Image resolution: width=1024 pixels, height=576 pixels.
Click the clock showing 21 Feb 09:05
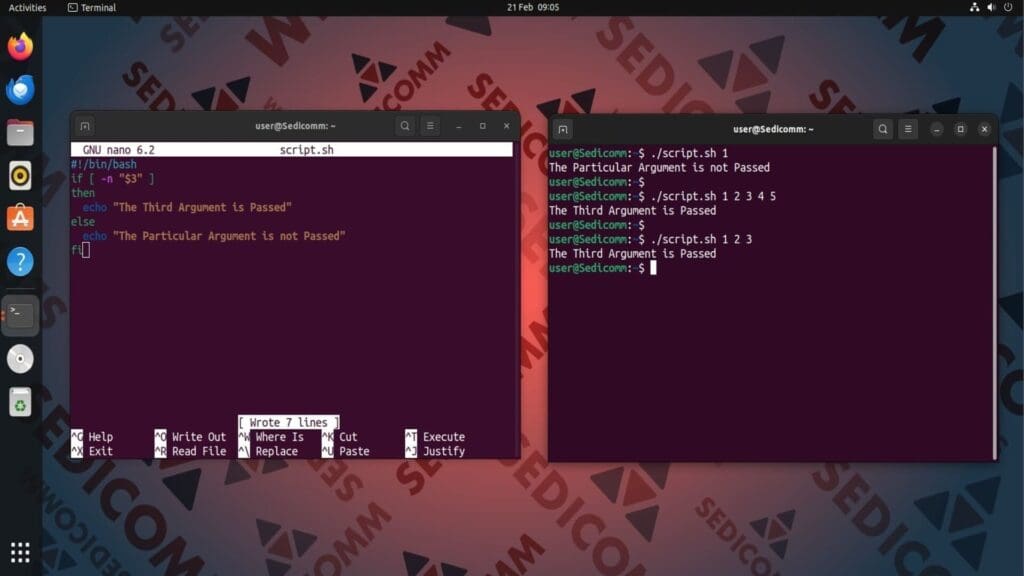pos(533,7)
